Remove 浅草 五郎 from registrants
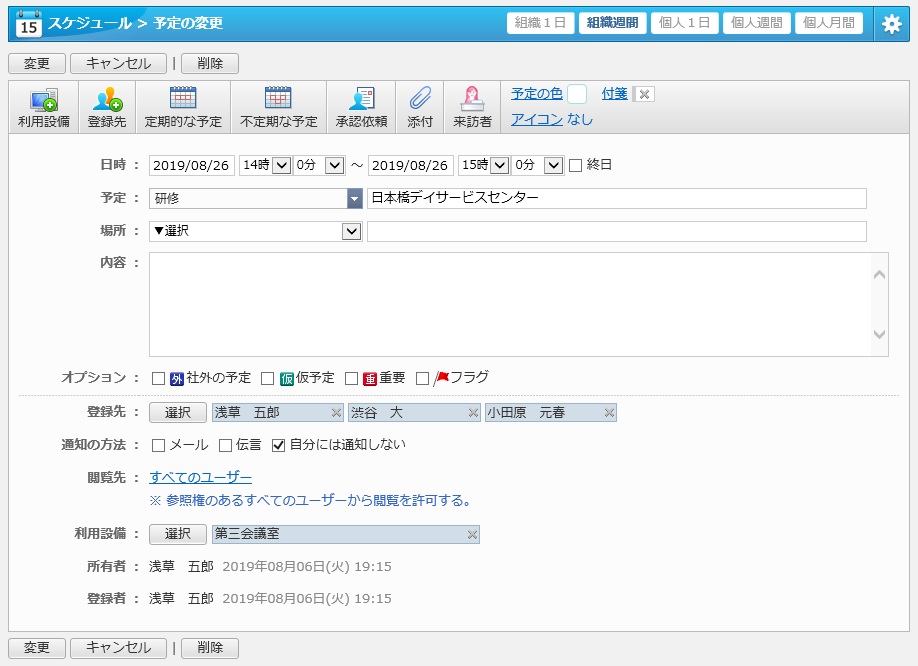Viewport: 918px width, 666px height. tap(336, 413)
